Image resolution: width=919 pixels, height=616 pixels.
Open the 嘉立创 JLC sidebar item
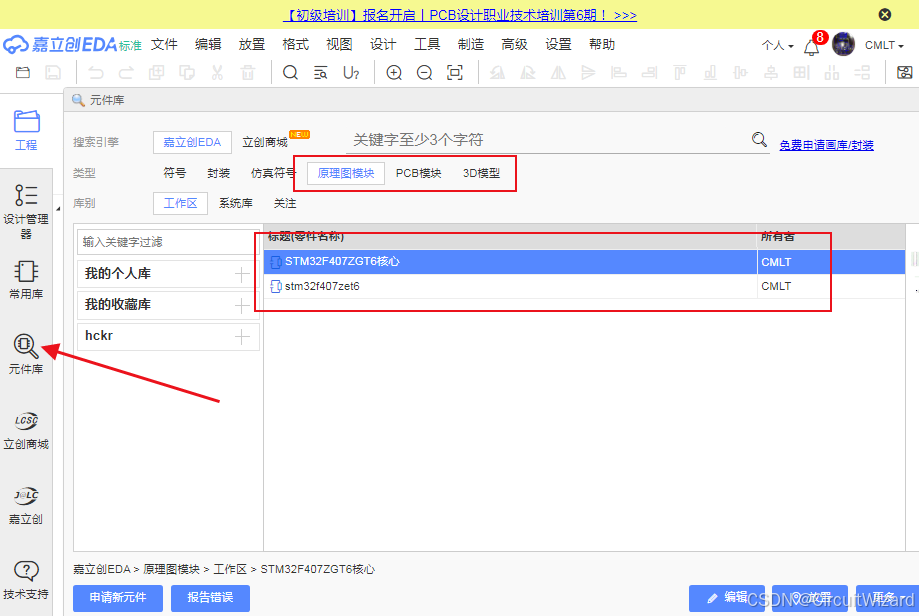click(x=26, y=505)
